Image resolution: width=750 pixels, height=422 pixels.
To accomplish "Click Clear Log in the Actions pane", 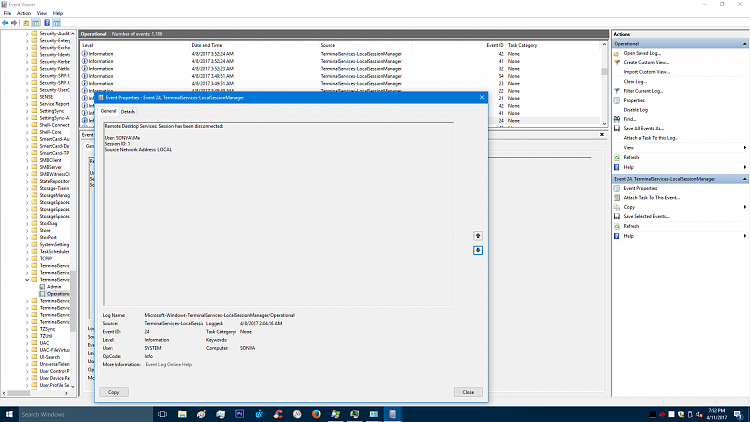I will (635, 82).
